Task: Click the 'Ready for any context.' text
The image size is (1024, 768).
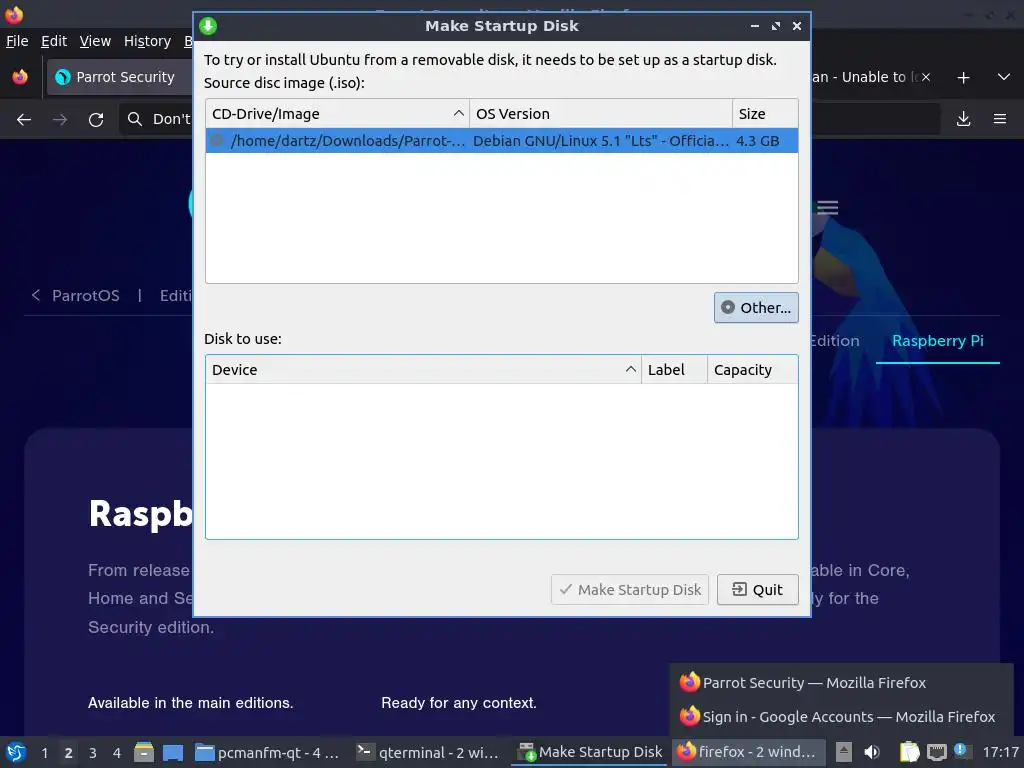Action: (458, 703)
